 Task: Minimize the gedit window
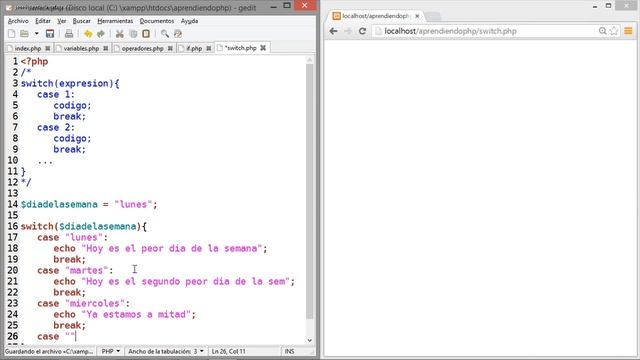[274, 6]
